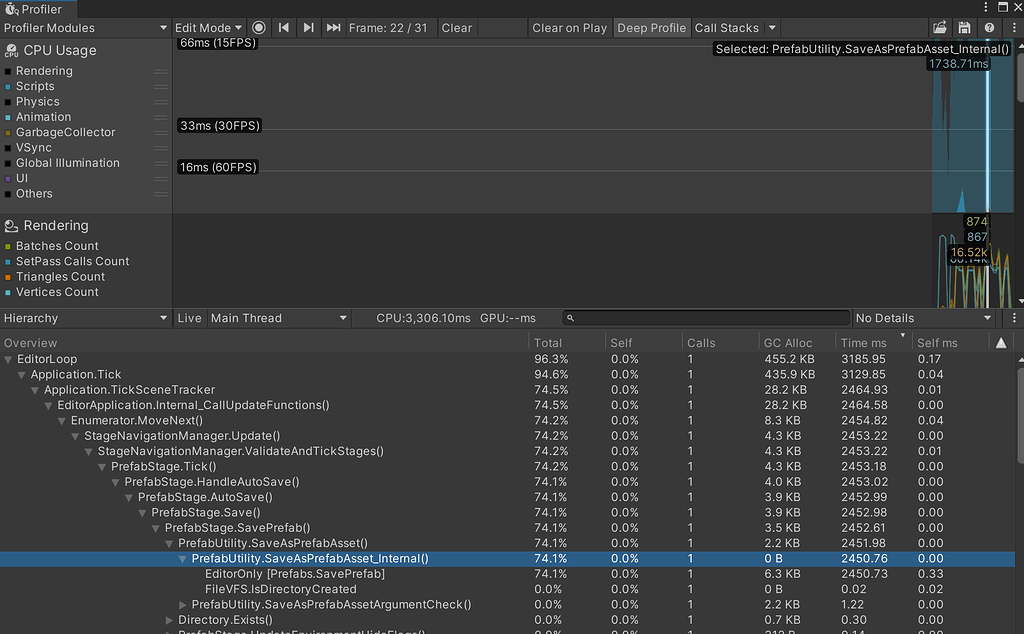Toggle the Live view in the hierarchy toolbar

tap(189, 317)
